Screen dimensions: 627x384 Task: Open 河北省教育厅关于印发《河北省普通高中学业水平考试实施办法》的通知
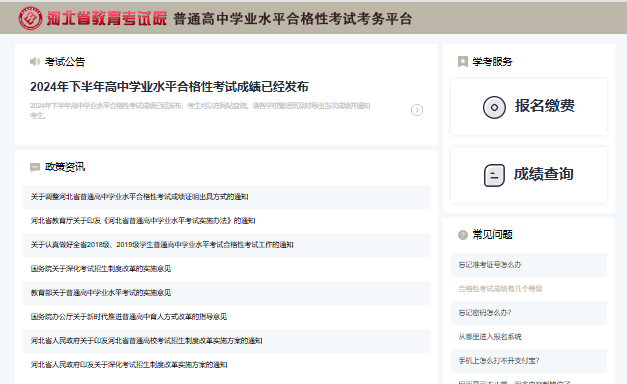(x=226, y=221)
